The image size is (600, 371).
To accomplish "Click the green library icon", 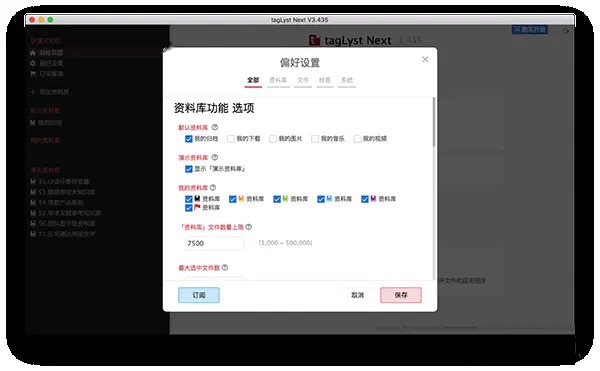I will [285, 199].
